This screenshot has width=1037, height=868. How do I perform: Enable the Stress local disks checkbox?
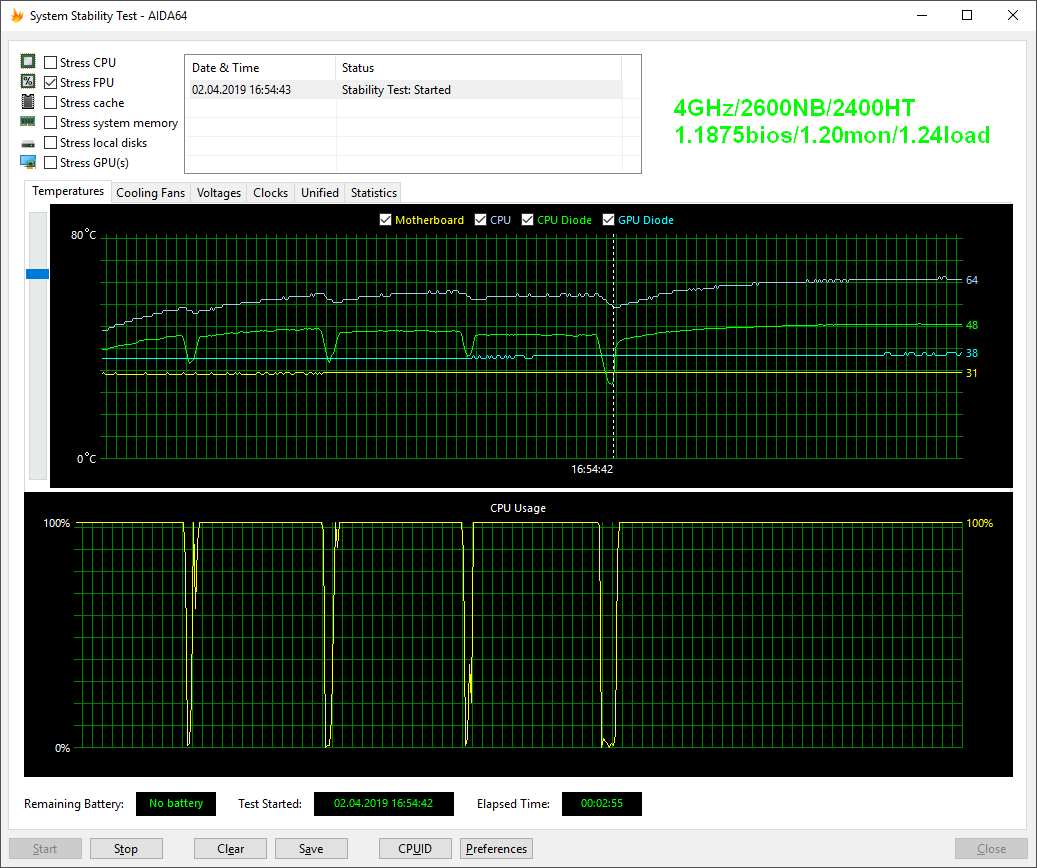coord(50,143)
